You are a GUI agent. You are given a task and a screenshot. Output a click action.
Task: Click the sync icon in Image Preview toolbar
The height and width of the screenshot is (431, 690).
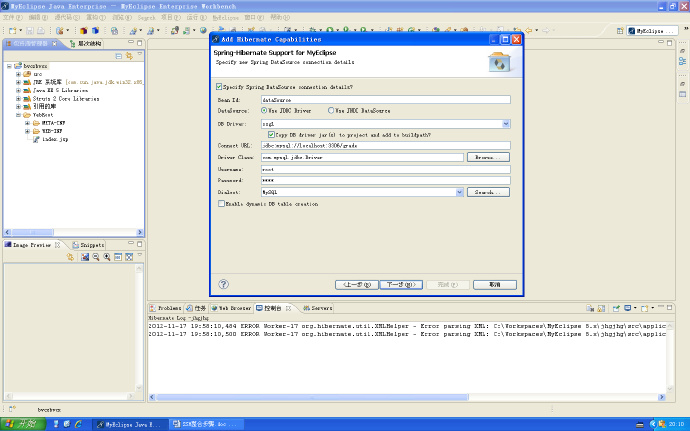pyautogui.click(x=70, y=257)
